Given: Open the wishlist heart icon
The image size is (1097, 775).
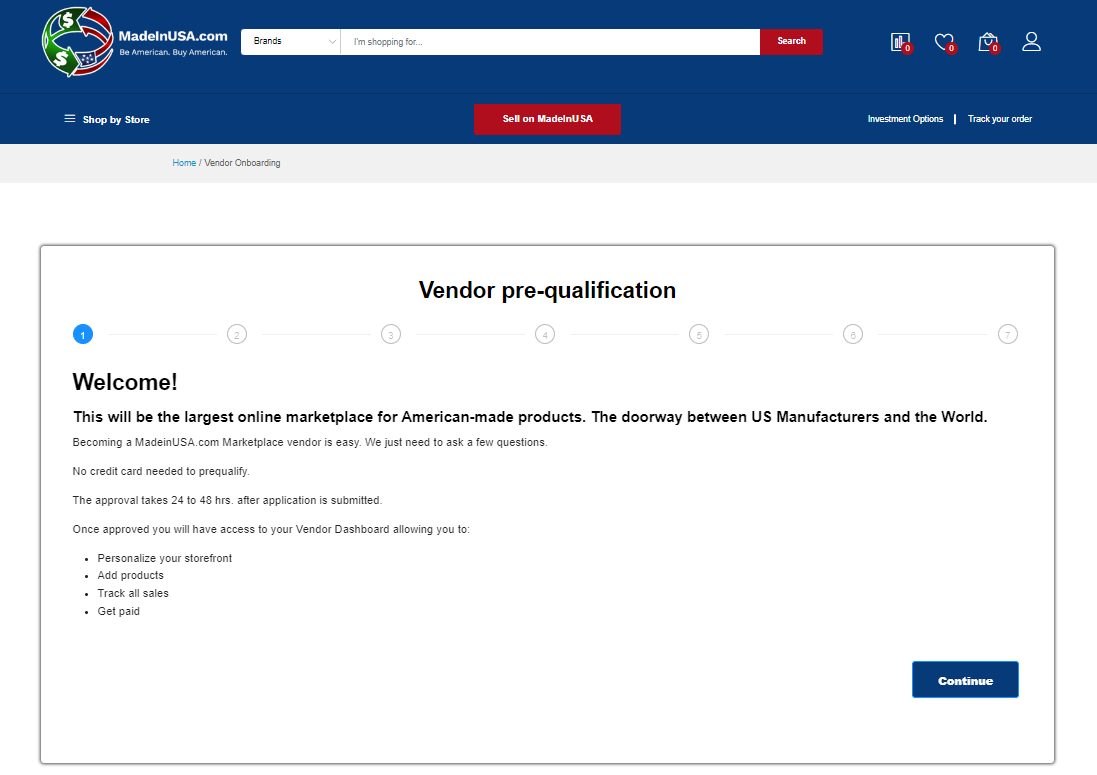Looking at the screenshot, I should [x=944, y=43].
